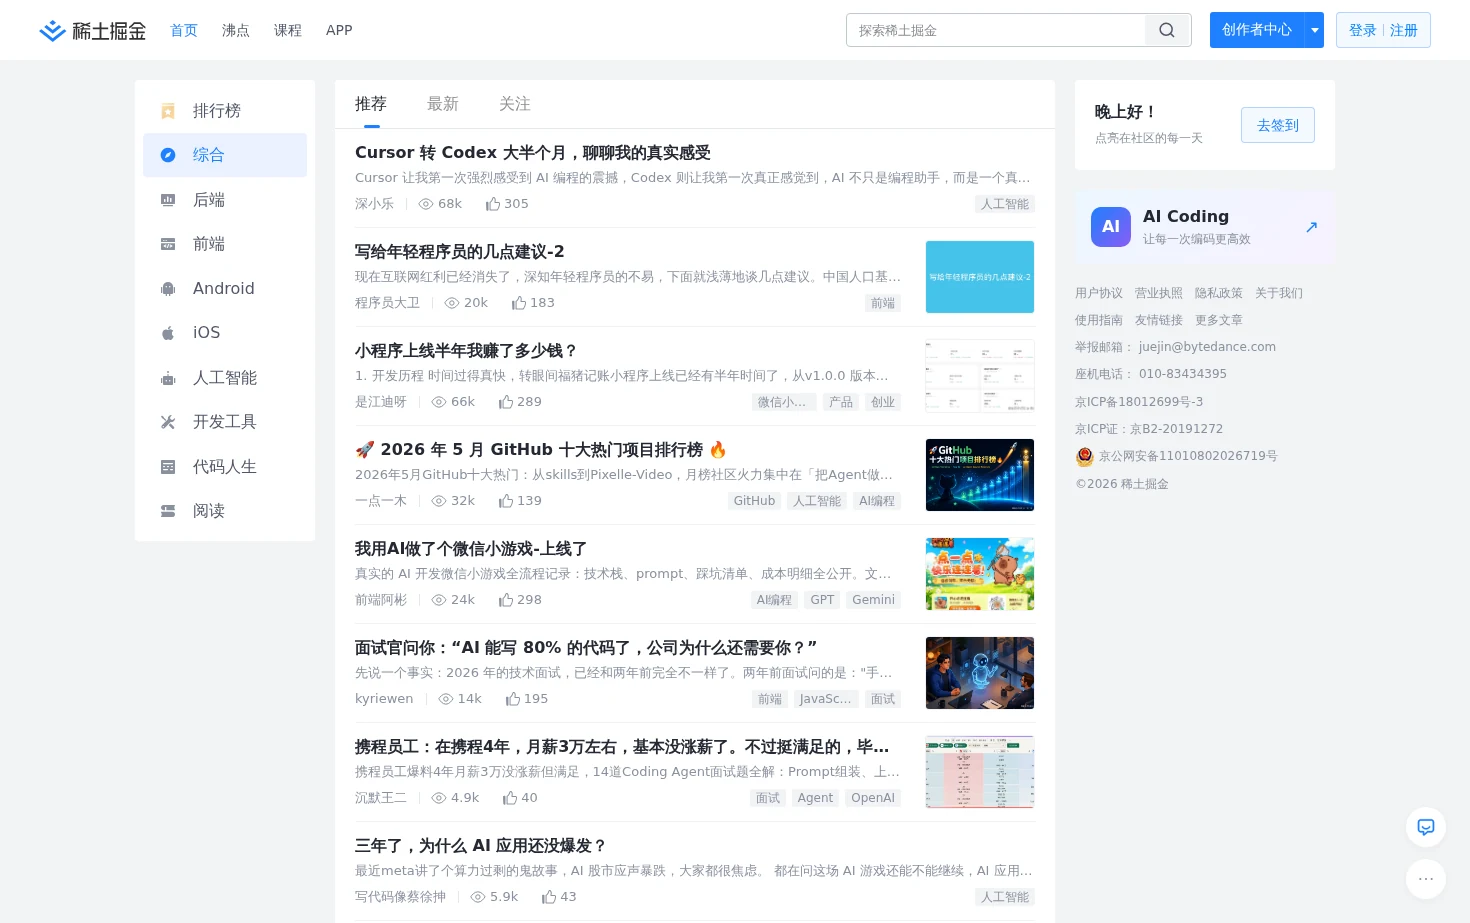Click the 去签到 button
Screen dimensions: 1470x923
[x=1278, y=125]
